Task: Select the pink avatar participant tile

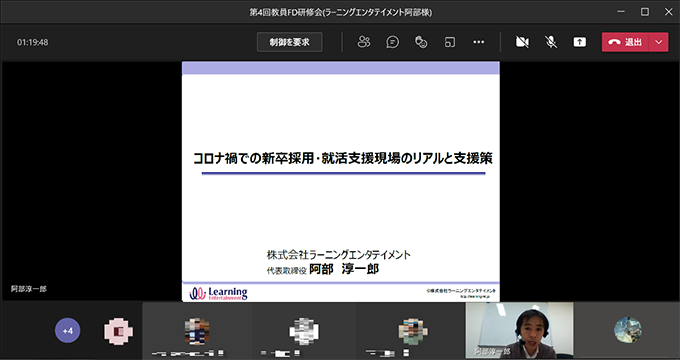Action: (x=118, y=331)
